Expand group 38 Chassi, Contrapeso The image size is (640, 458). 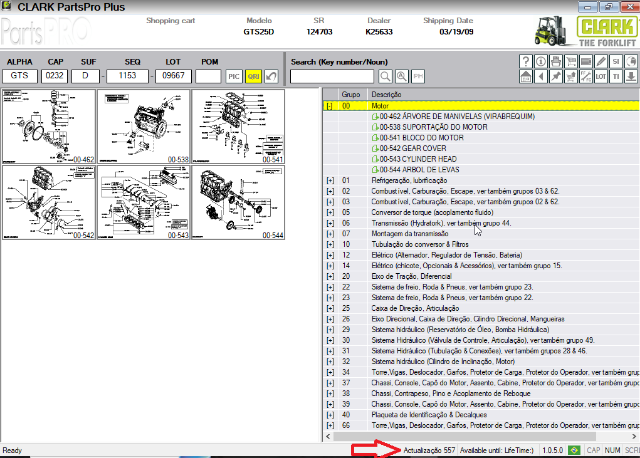pyautogui.click(x=330, y=394)
